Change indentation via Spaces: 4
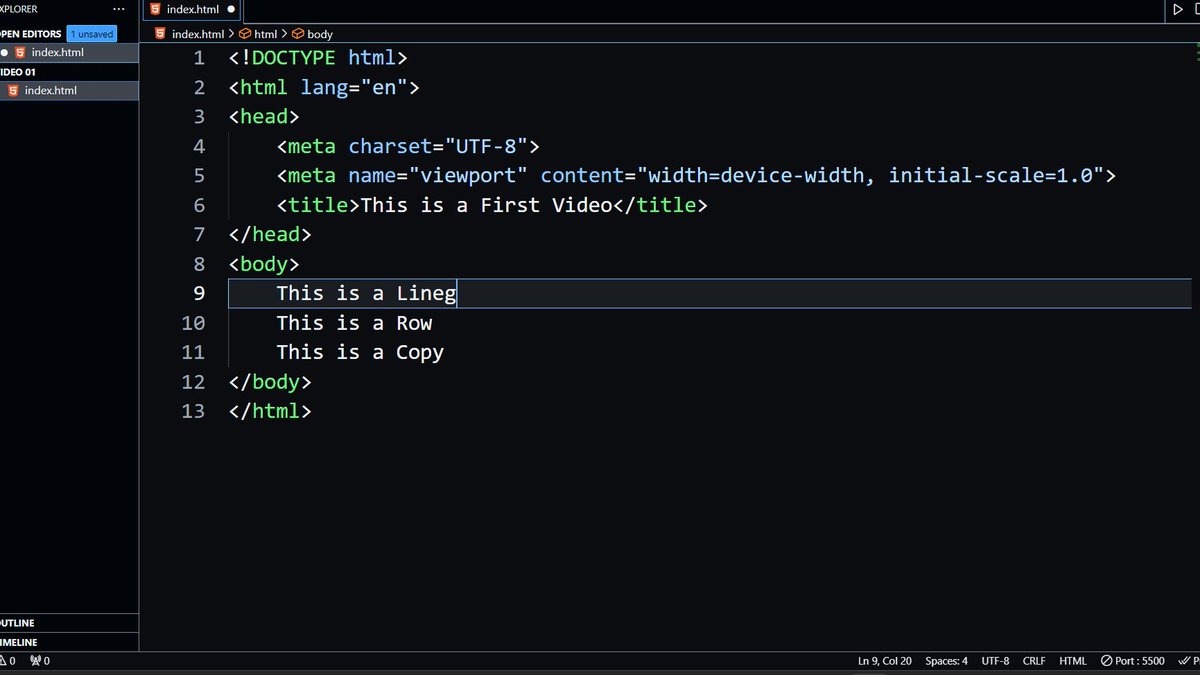Image resolution: width=1200 pixels, height=675 pixels. click(x=946, y=661)
